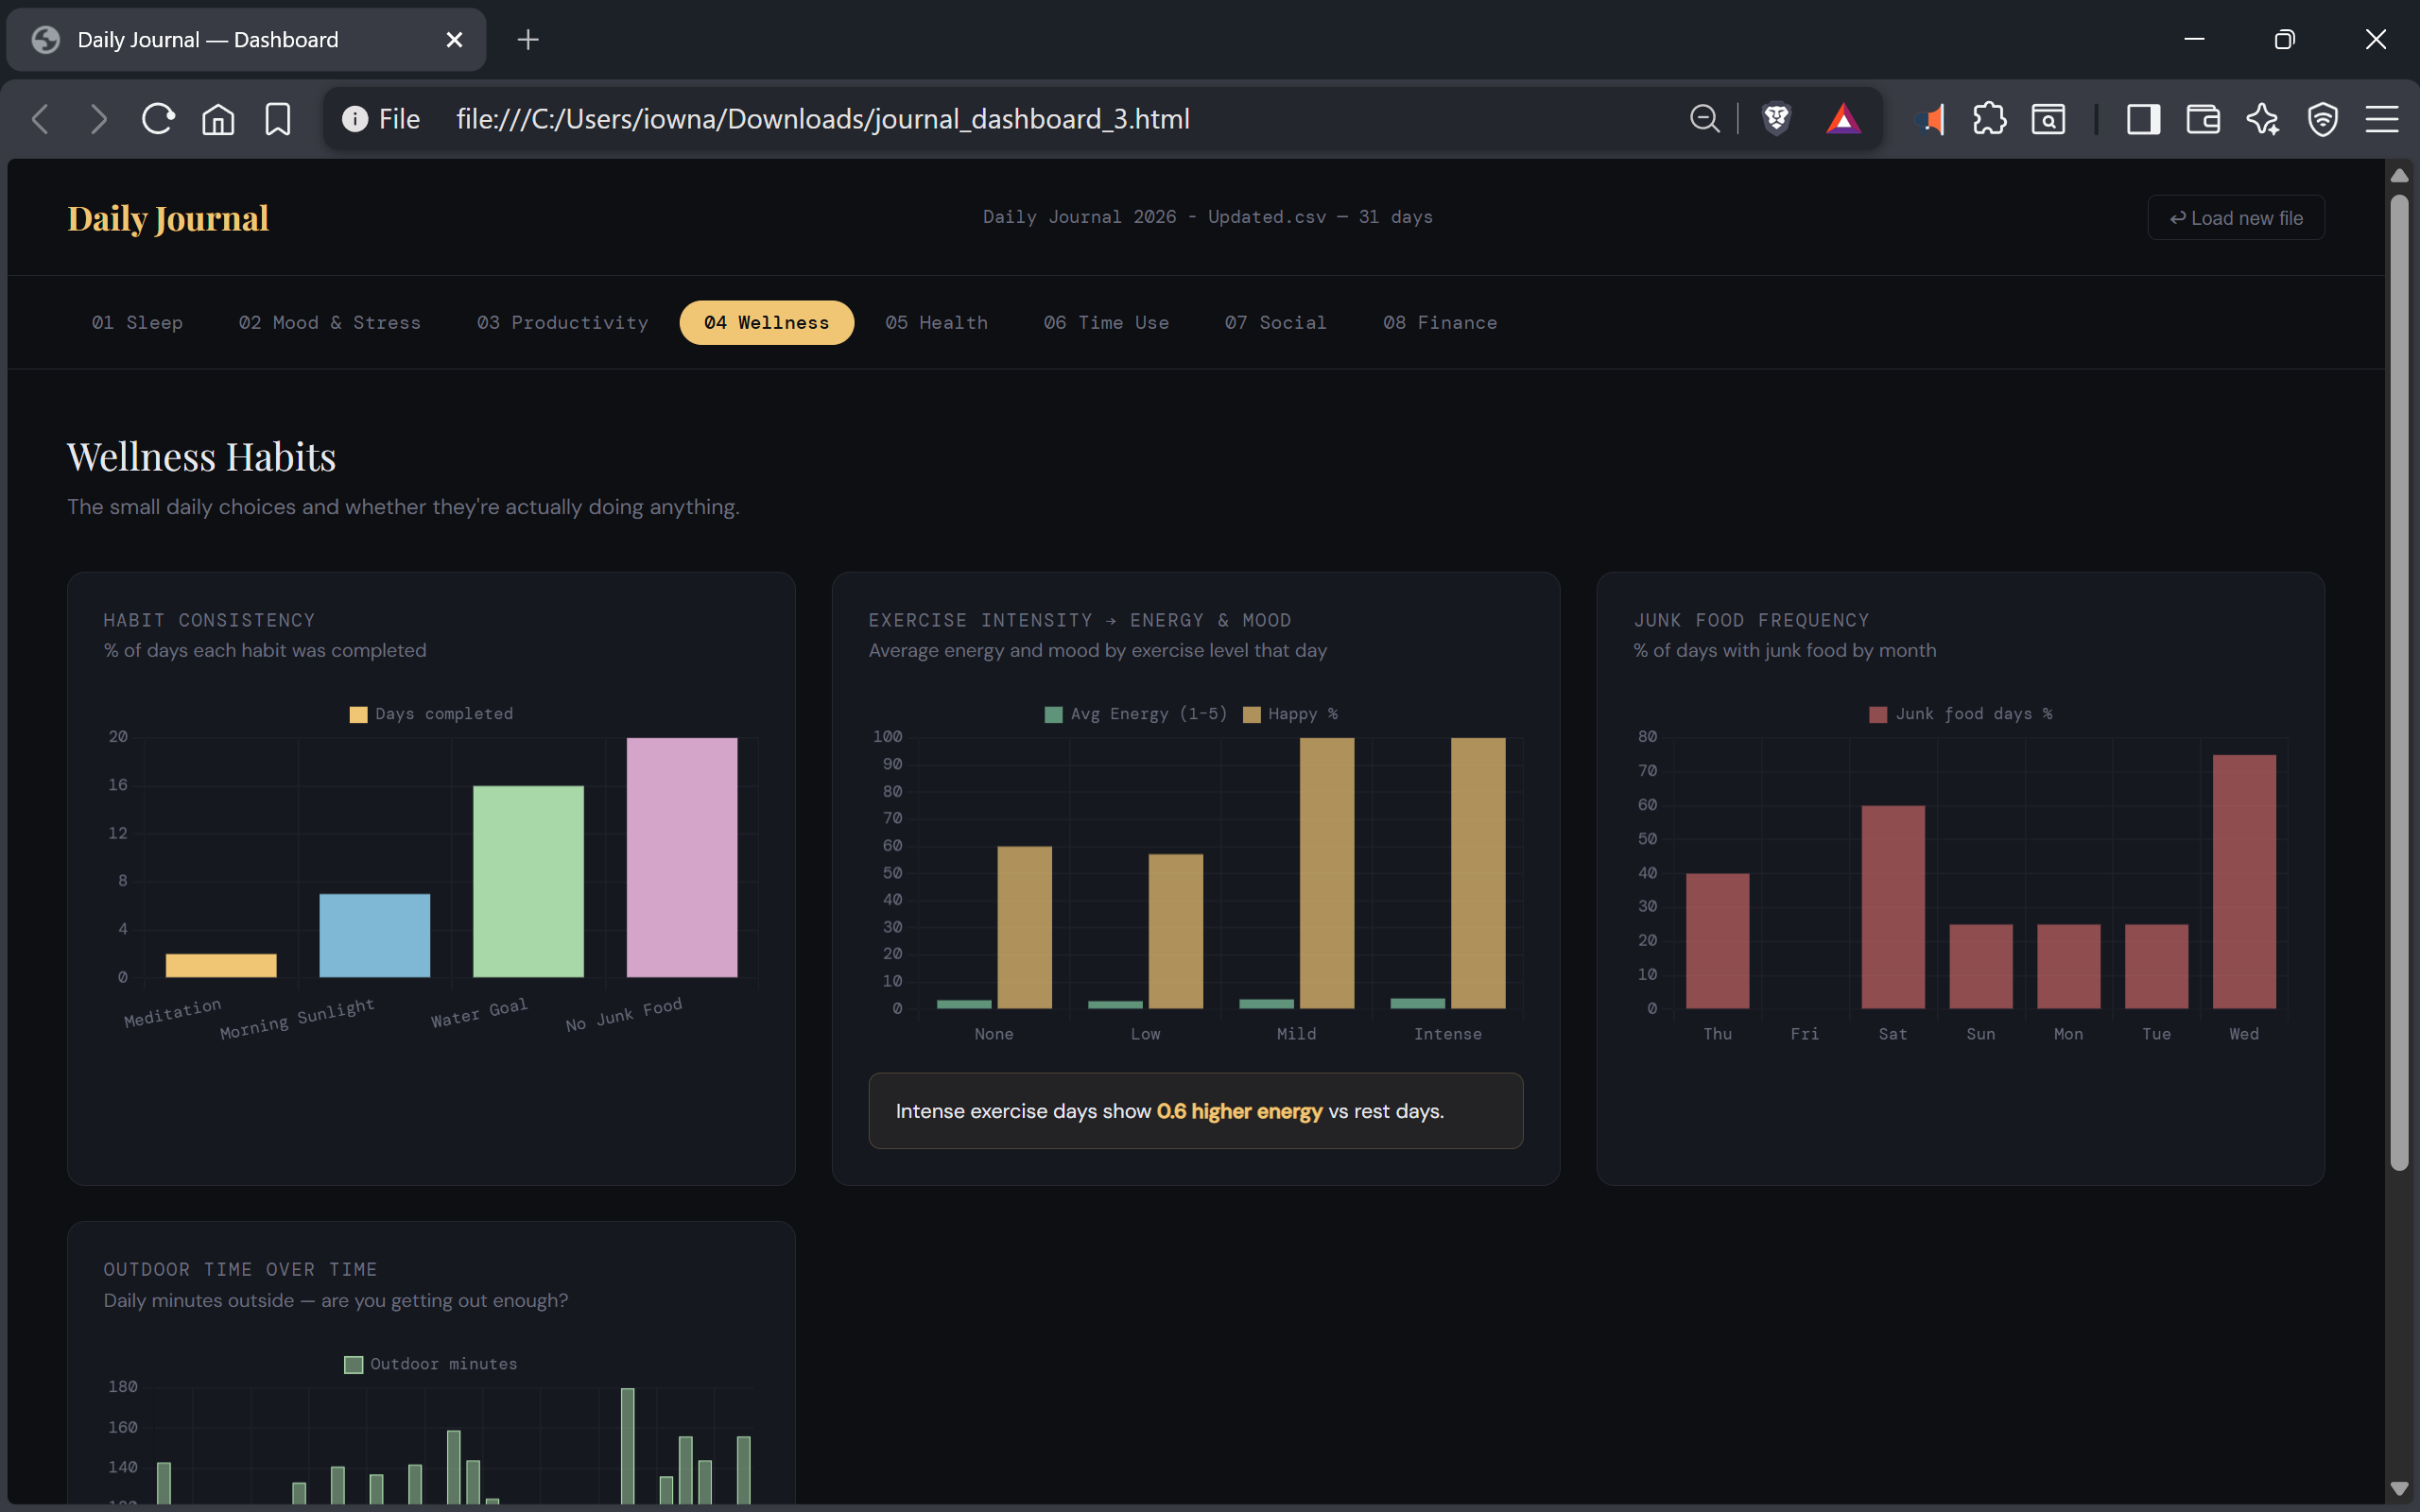The height and width of the screenshot is (1512, 2420).
Task: Open a new browser tab
Action: pyautogui.click(x=528, y=39)
